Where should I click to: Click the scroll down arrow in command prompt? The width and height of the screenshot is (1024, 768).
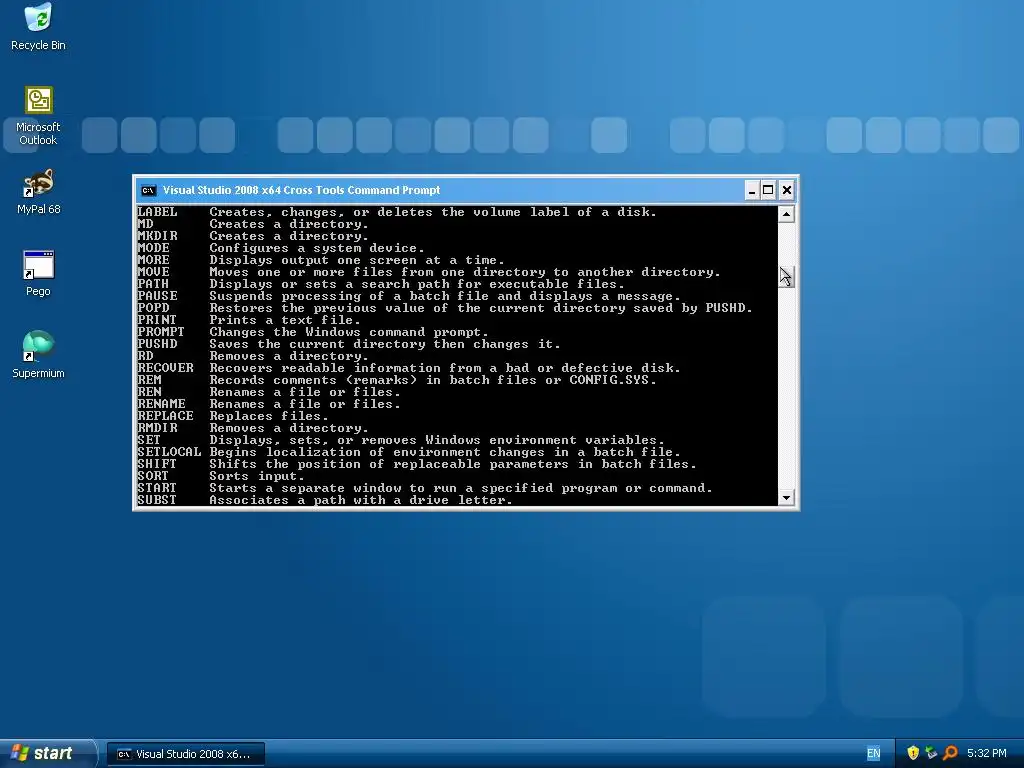tap(786, 498)
